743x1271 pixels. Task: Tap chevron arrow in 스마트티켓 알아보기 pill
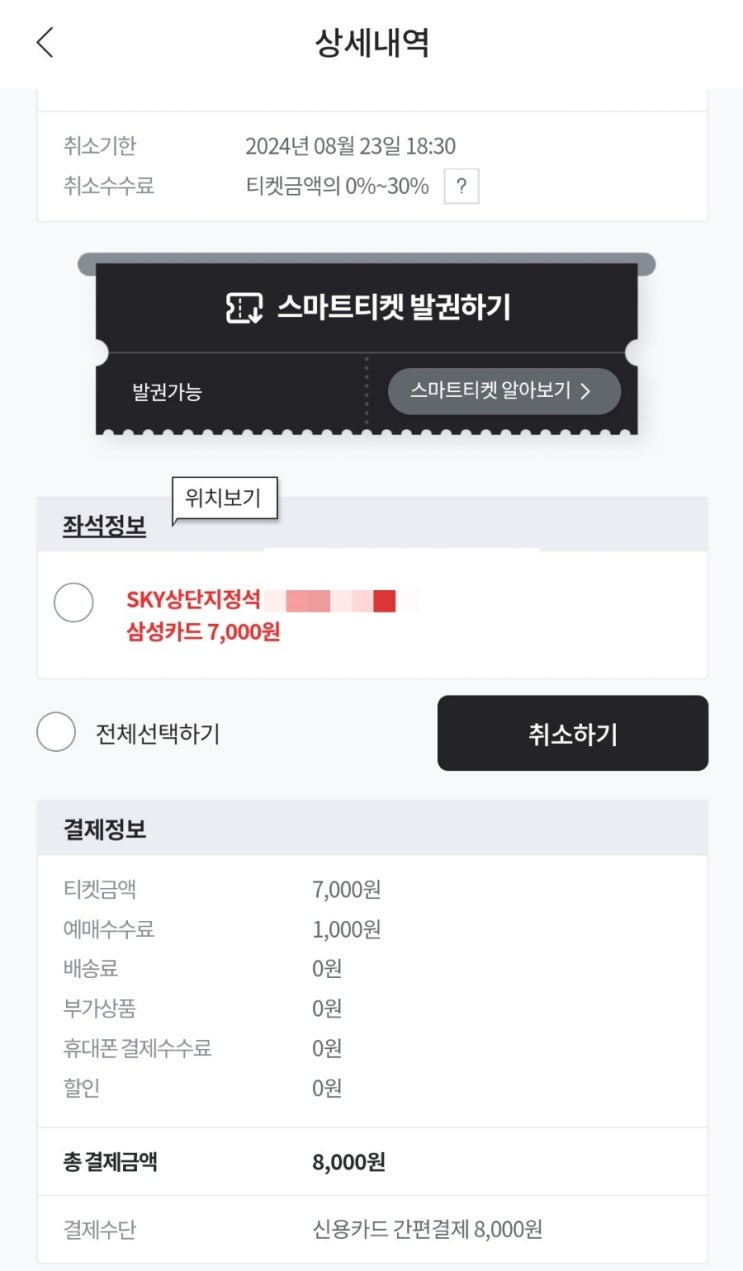coord(586,391)
